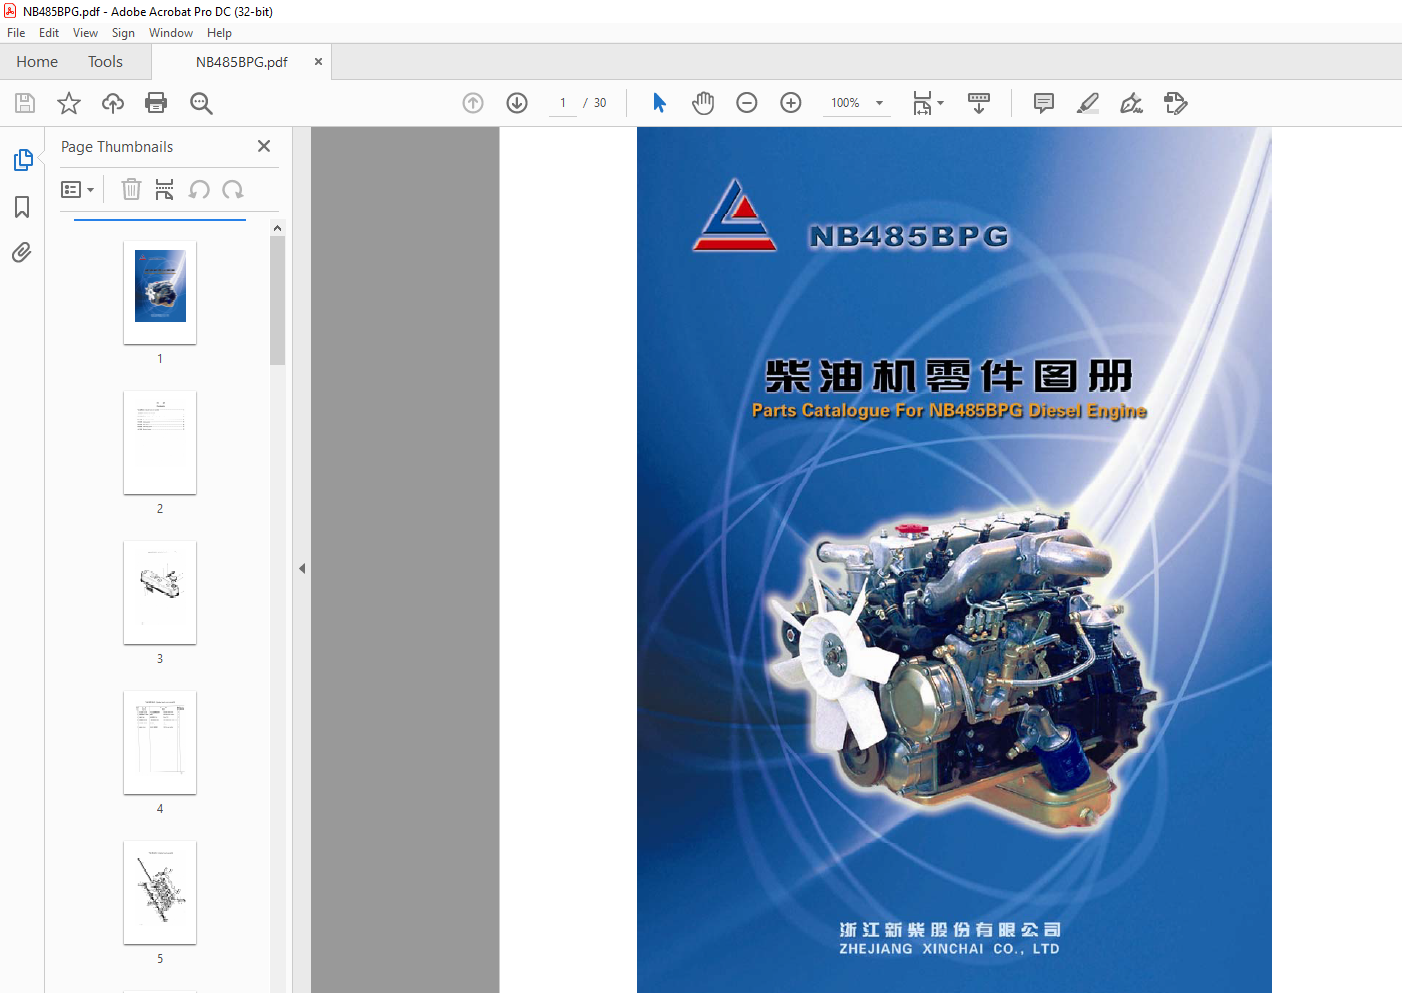Select the Highlight text pen
Viewport: 1402px width, 993px height.
[1088, 103]
